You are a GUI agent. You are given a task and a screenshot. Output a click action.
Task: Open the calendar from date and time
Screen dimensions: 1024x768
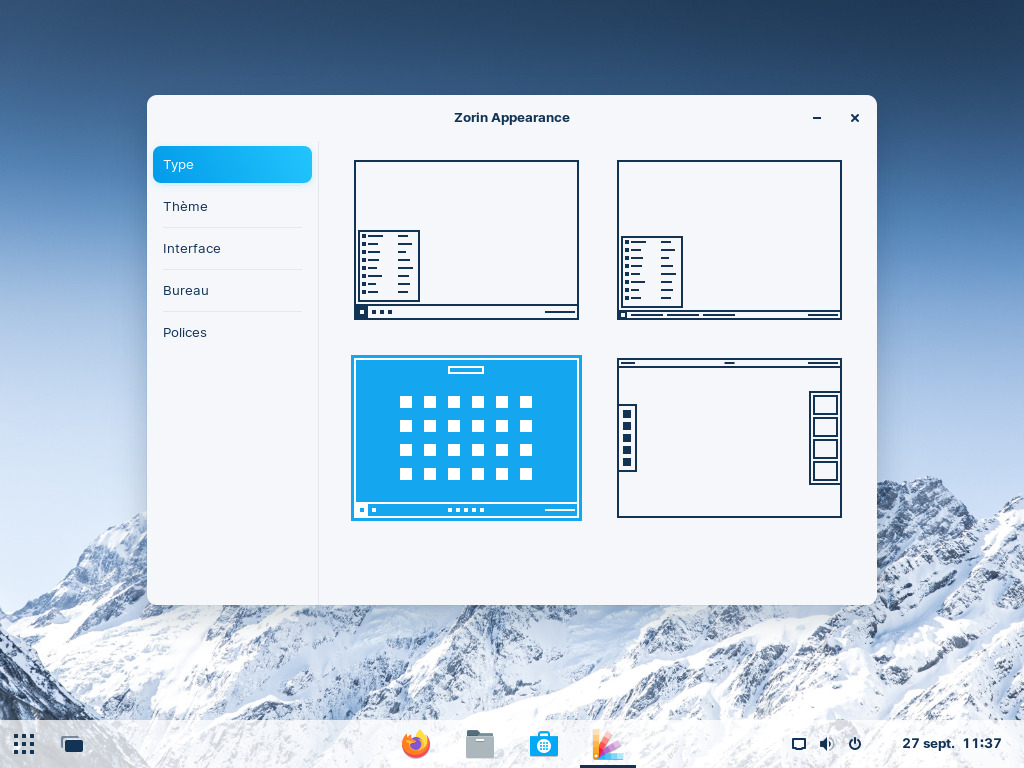[952, 743]
